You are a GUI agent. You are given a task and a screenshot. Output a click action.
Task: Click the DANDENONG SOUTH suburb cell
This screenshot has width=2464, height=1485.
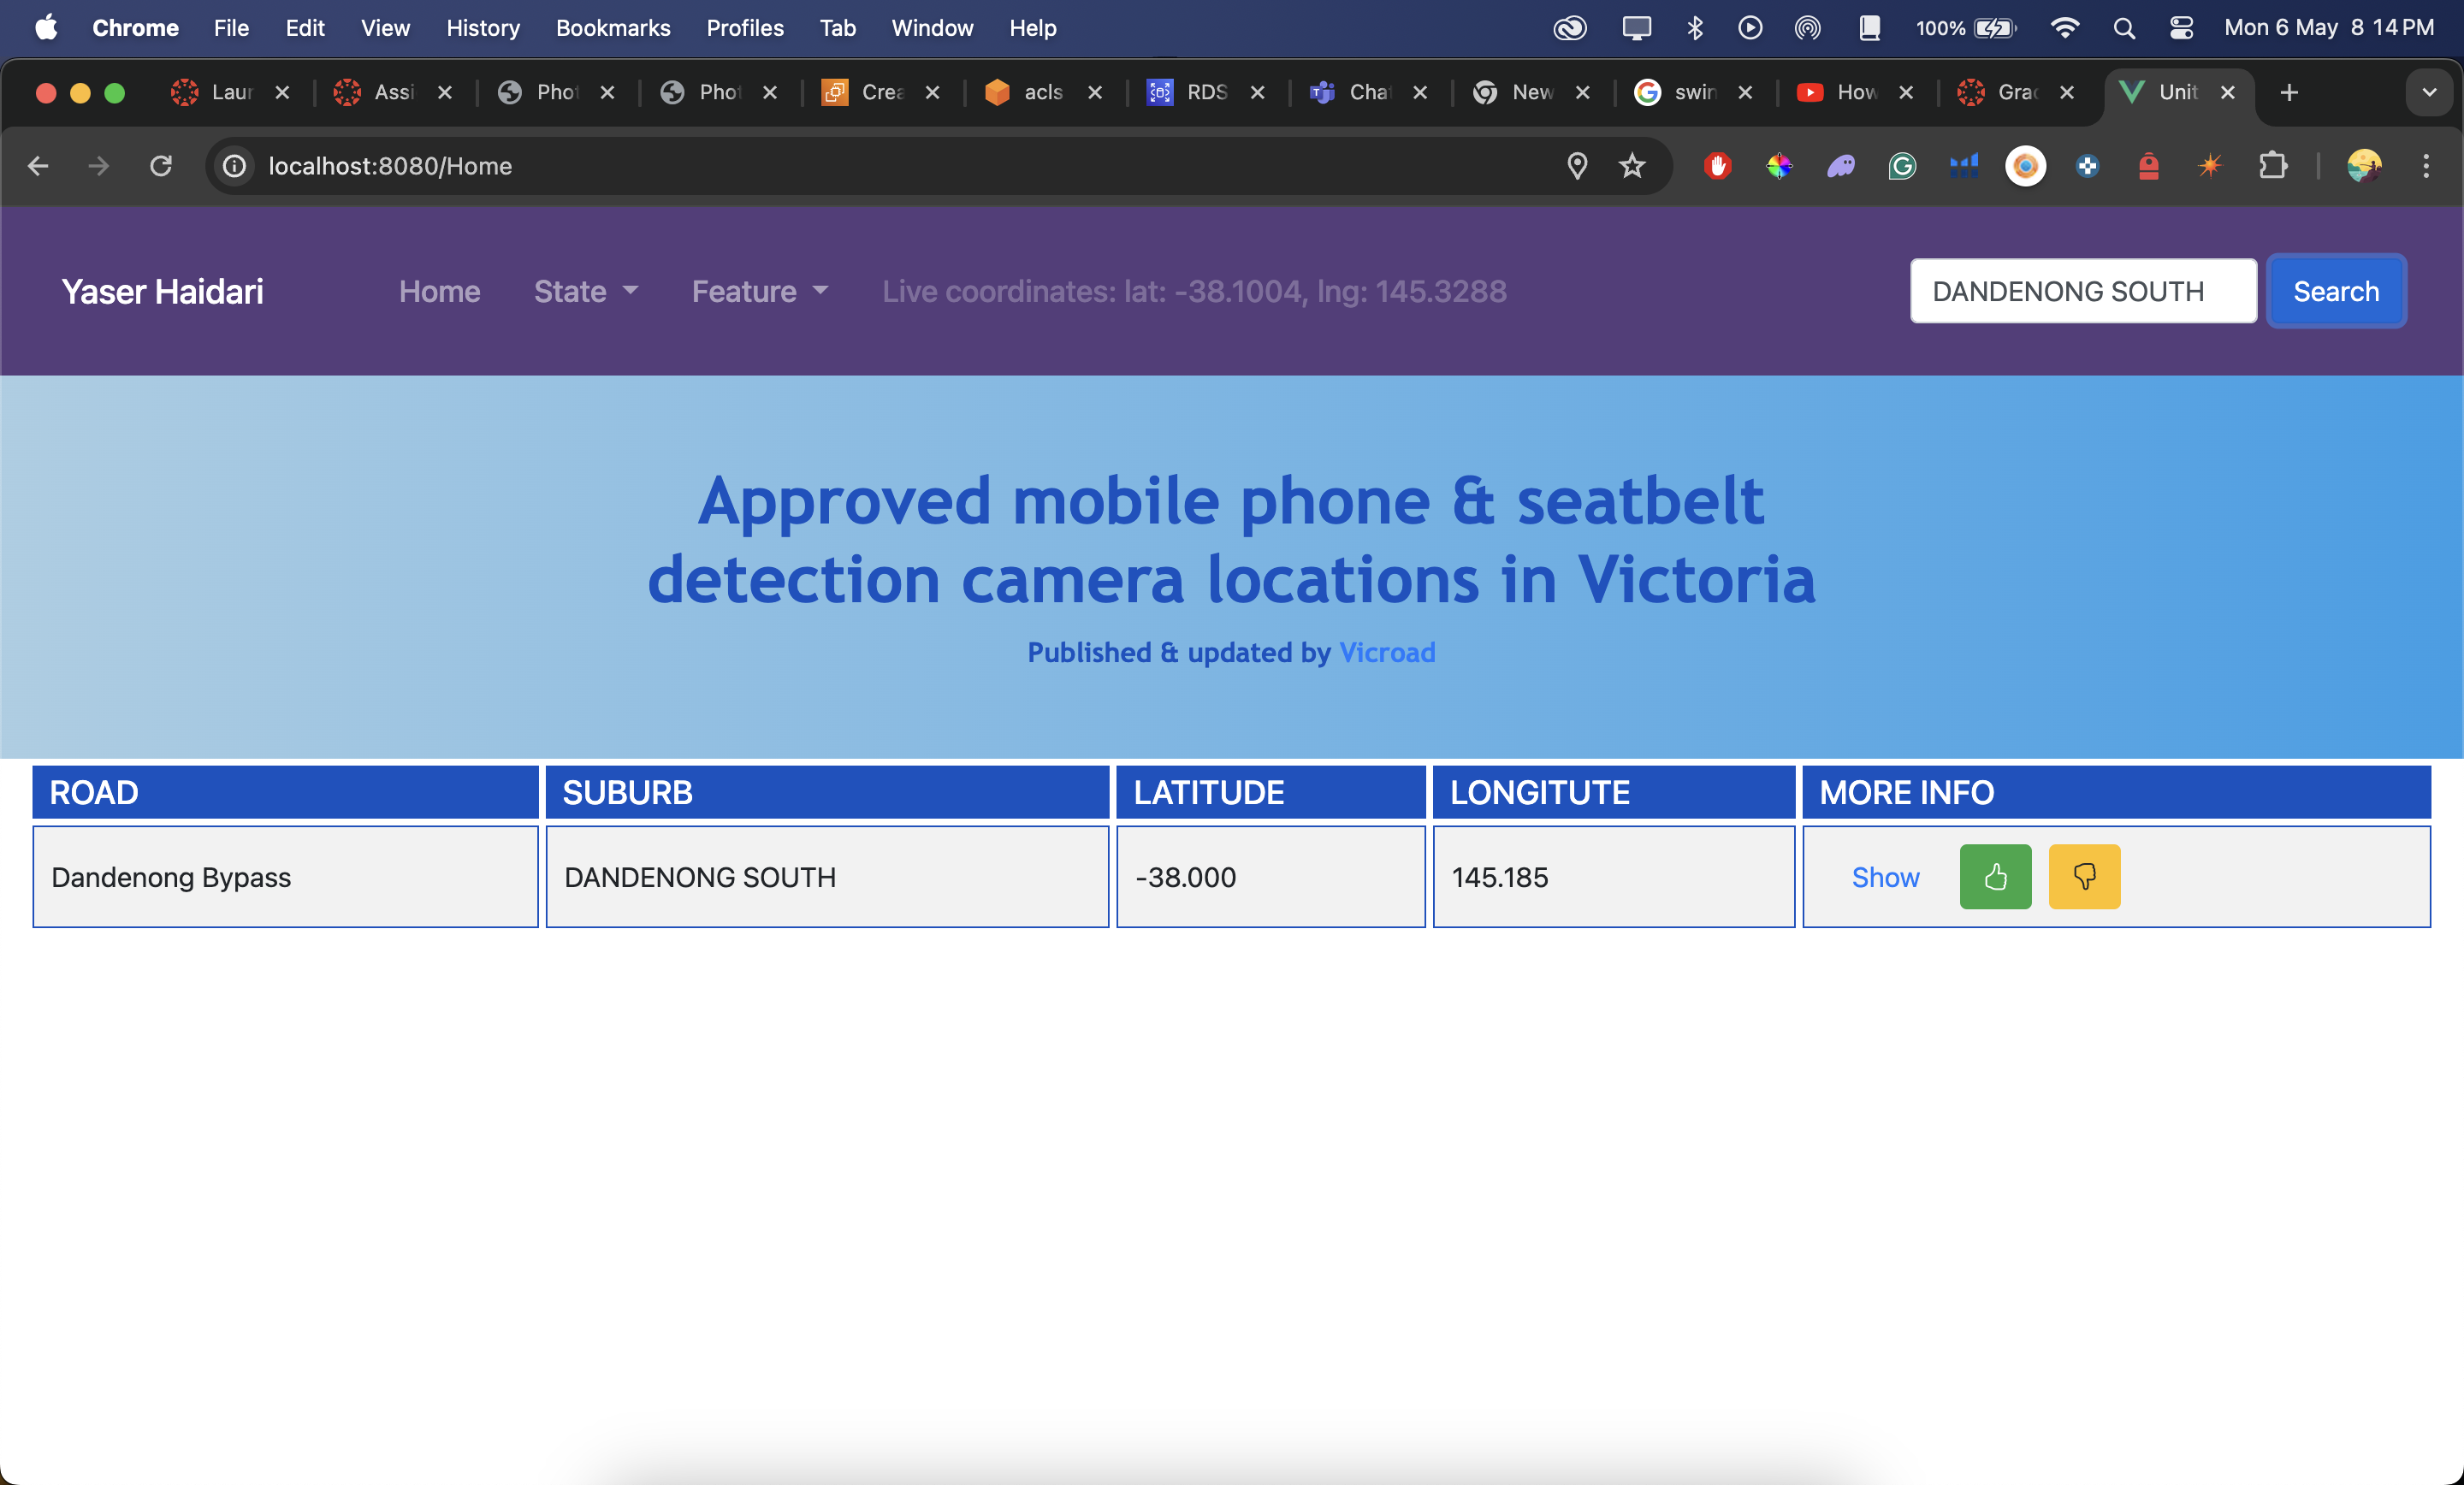(x=827, y=877)
